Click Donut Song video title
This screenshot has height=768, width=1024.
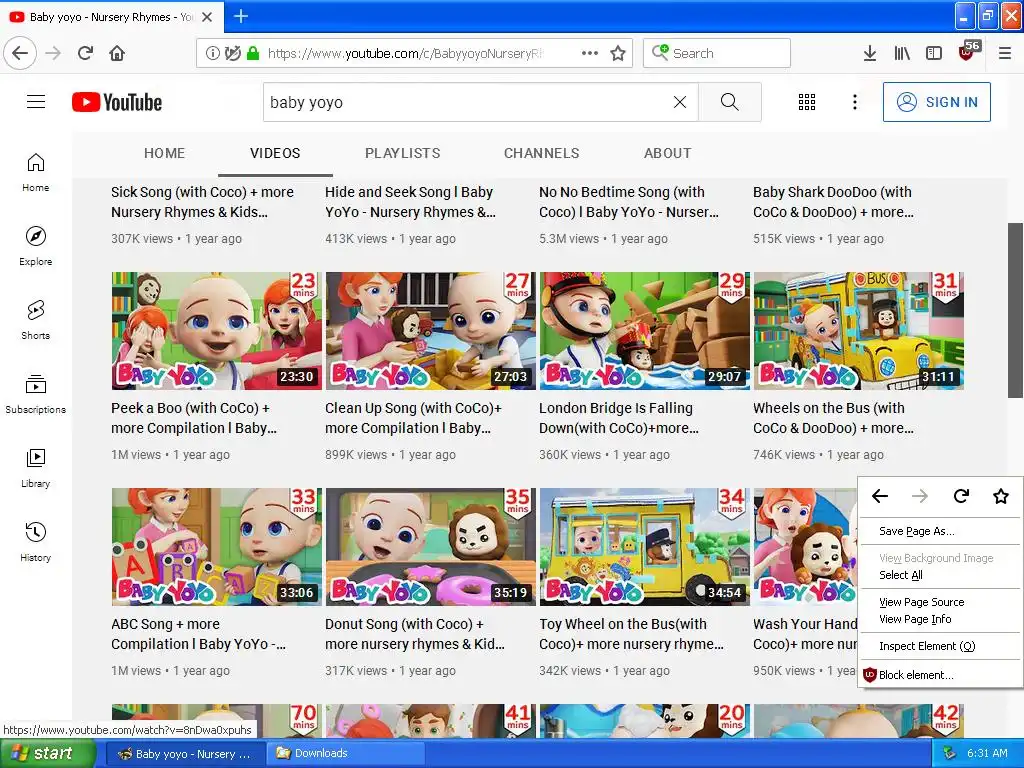point(415,634)
